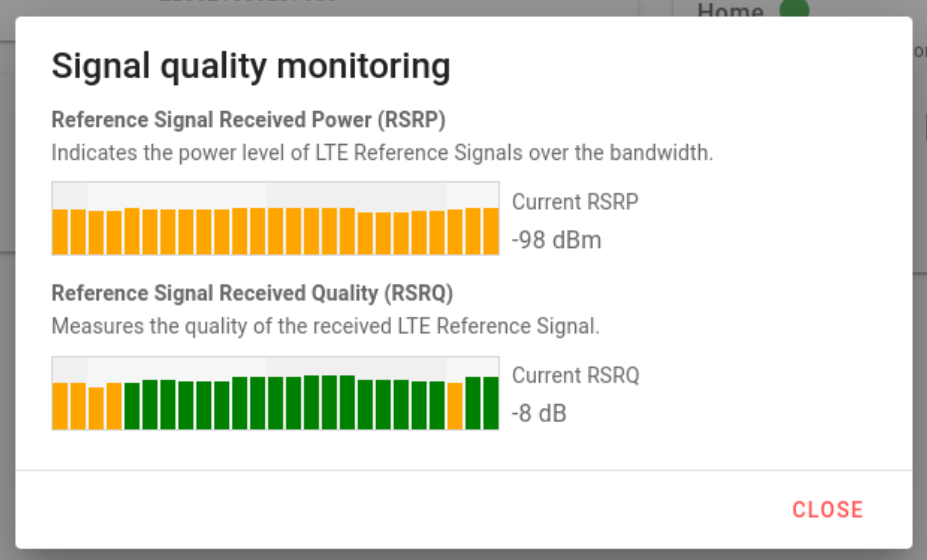Image resolution: width=927 pixels, height=560 pixels.
Task: Select the 'Reference Signal Received Quality (RSRQ)' heading
Action: point(252,294)
